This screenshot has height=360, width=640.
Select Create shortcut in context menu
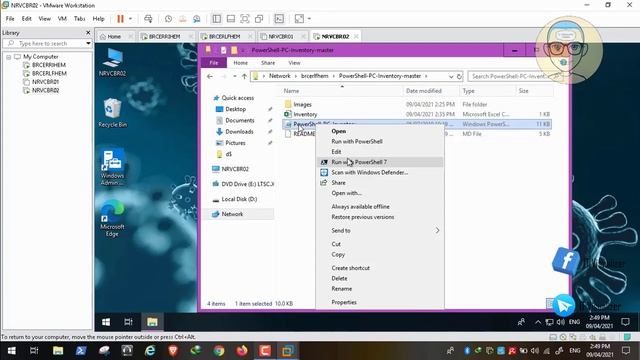[380, 268]
